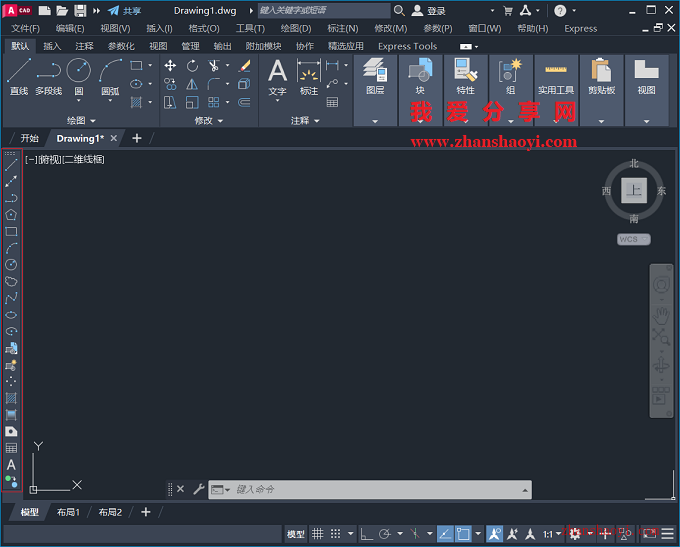Select Polygon tool in left toolbar
The height and width of the screenshot is (547, 680).
pos(11,215)
